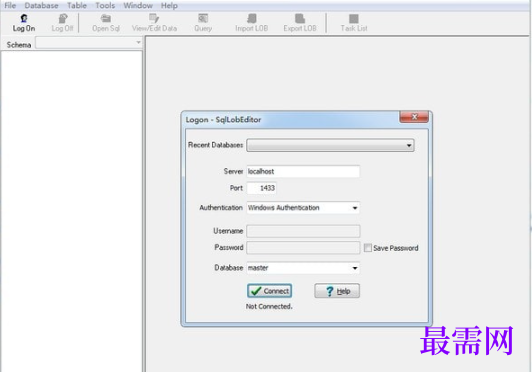Viewport: 532px width, 372px height.
Task: Launch the Query tool
Action: pyautogui.click(x=203, y=23)
